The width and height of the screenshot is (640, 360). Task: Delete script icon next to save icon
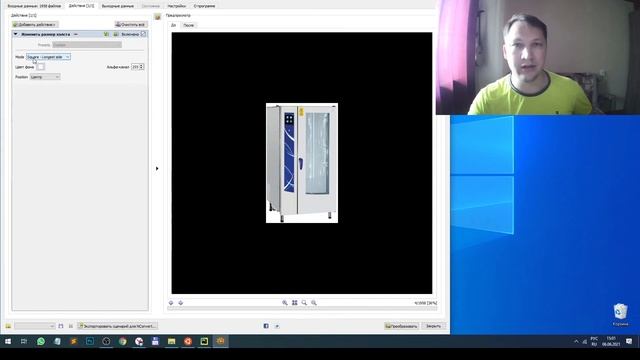[x=71, y=326]
